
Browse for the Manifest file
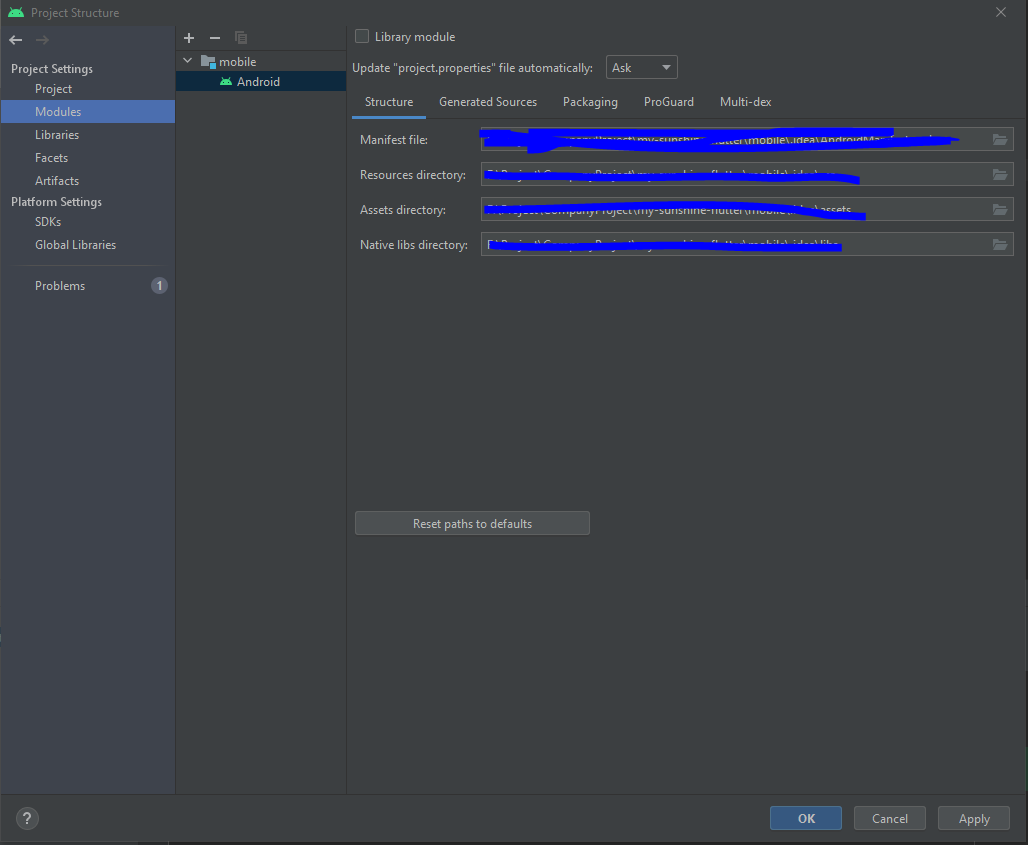pos(999,140)
